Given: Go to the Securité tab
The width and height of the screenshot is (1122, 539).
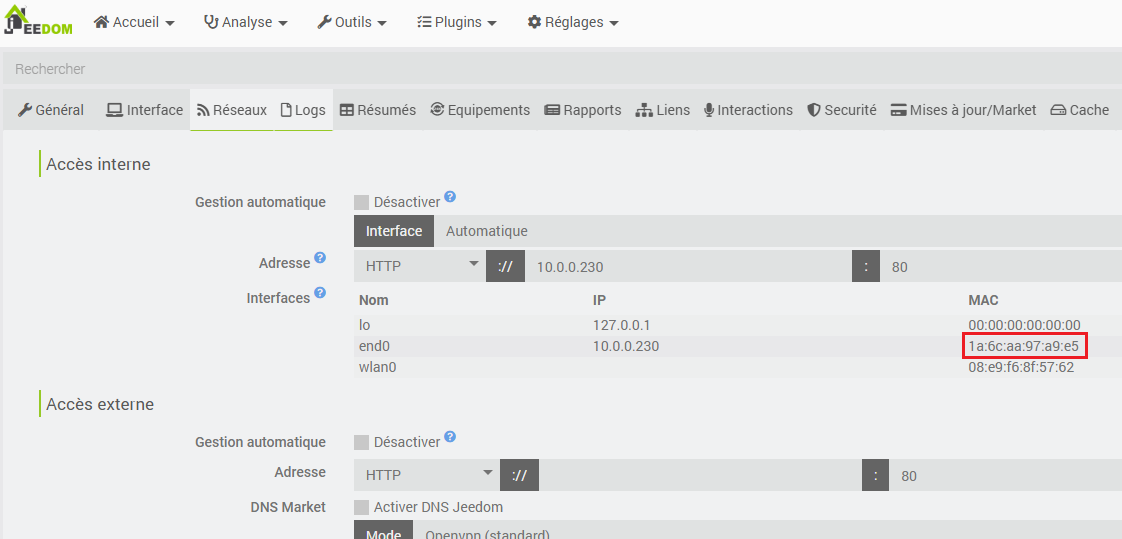Looking at the screenshot, I should [842, 110].
